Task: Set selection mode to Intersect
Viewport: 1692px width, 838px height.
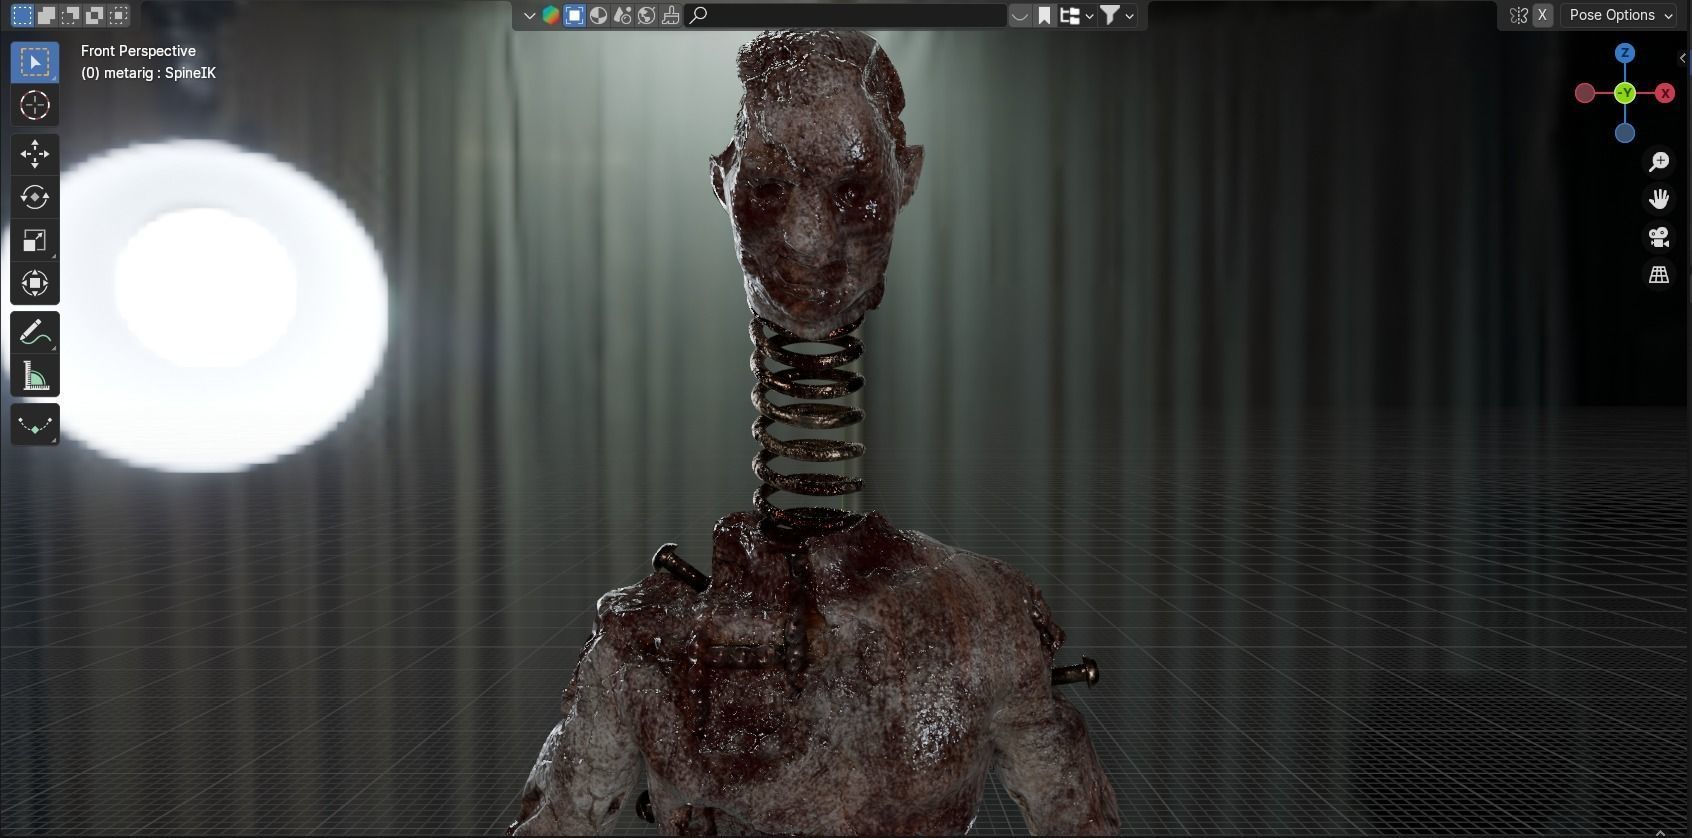Action: [x=118, y=15]
